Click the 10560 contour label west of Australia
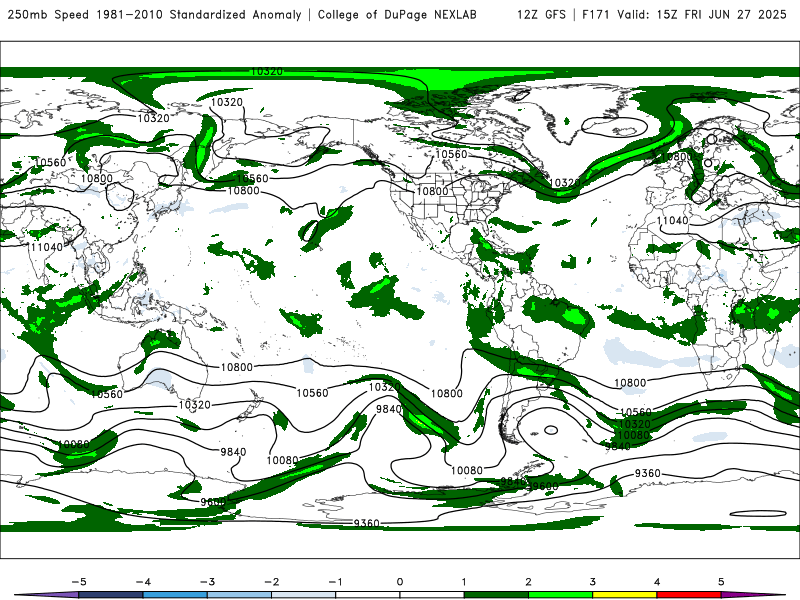Viewport: 800px width, 600px height. click(x=107, y=394)
